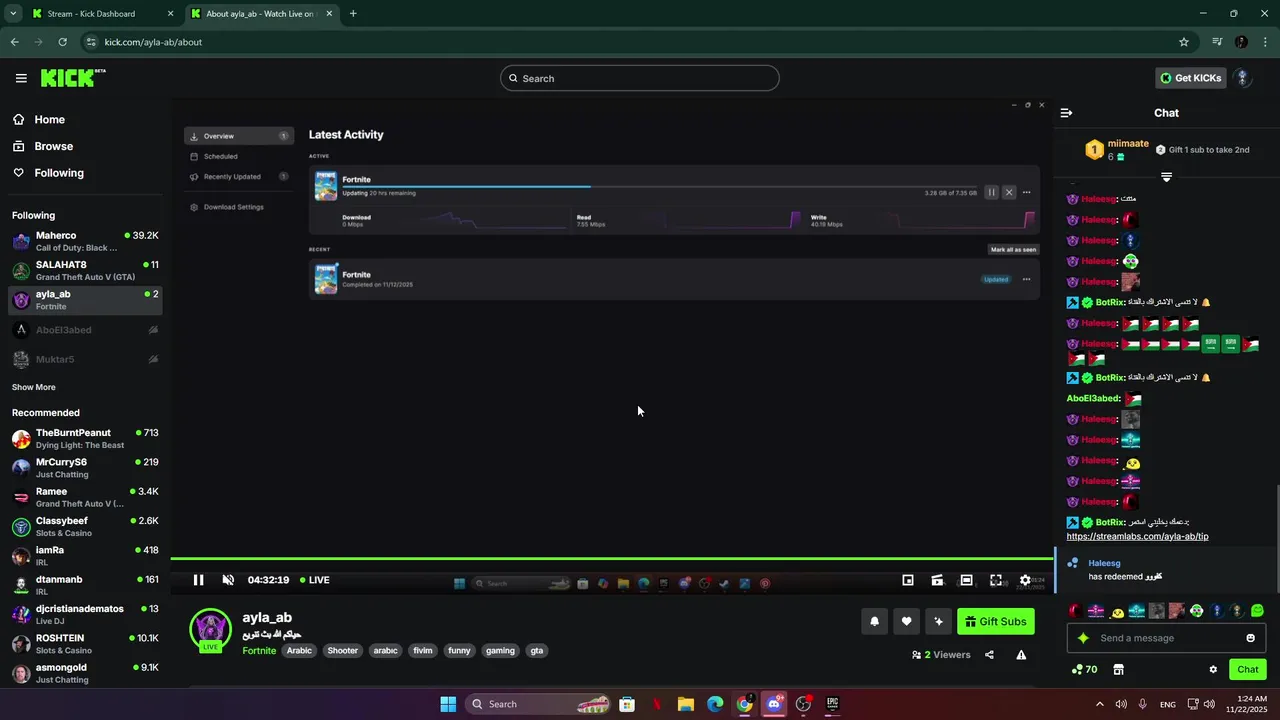Screen dimensions: 1280x720
Task: Open Muktar5 offline channel
Action: point(85,359)
